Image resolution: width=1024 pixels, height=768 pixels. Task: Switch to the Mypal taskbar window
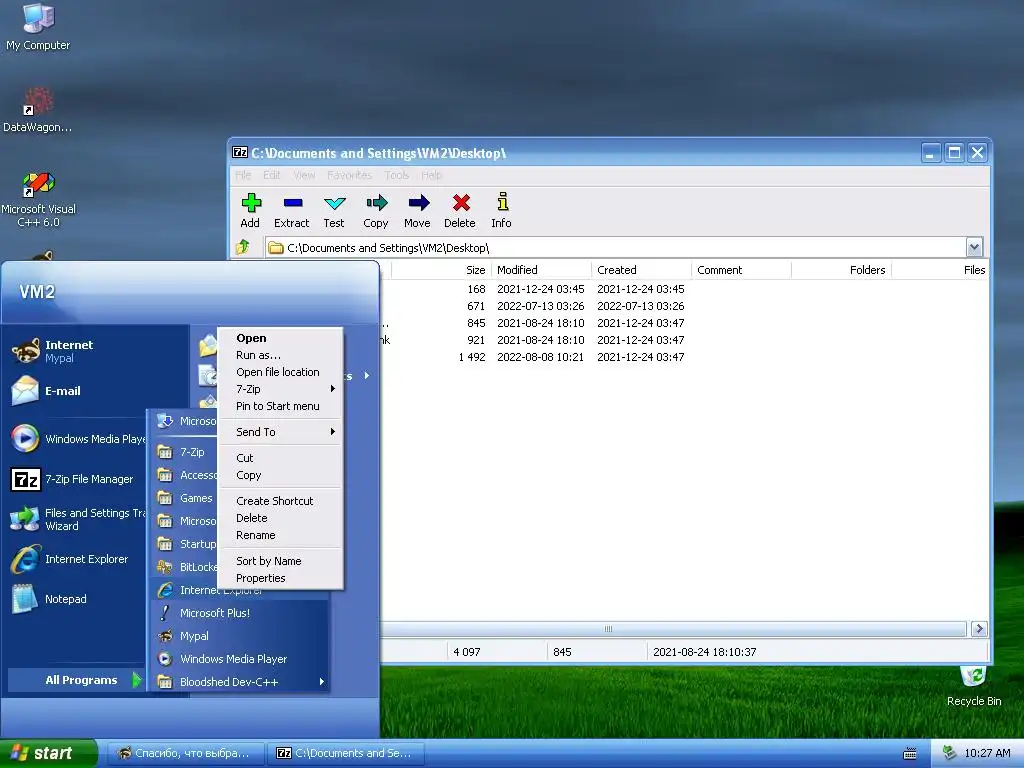185,753
